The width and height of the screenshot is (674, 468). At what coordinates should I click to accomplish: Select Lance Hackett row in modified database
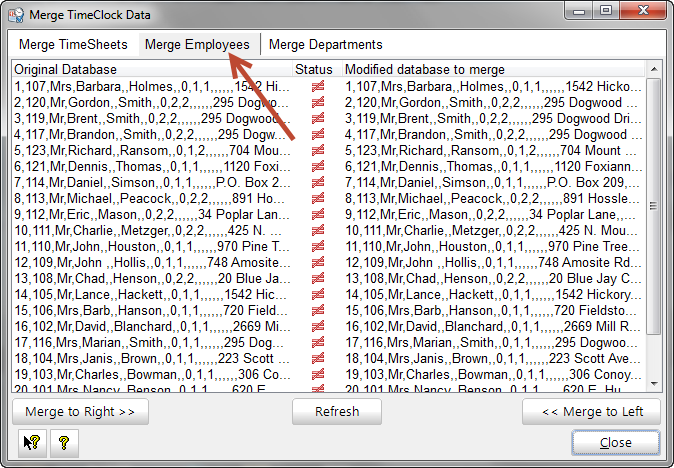pos(492,294)
